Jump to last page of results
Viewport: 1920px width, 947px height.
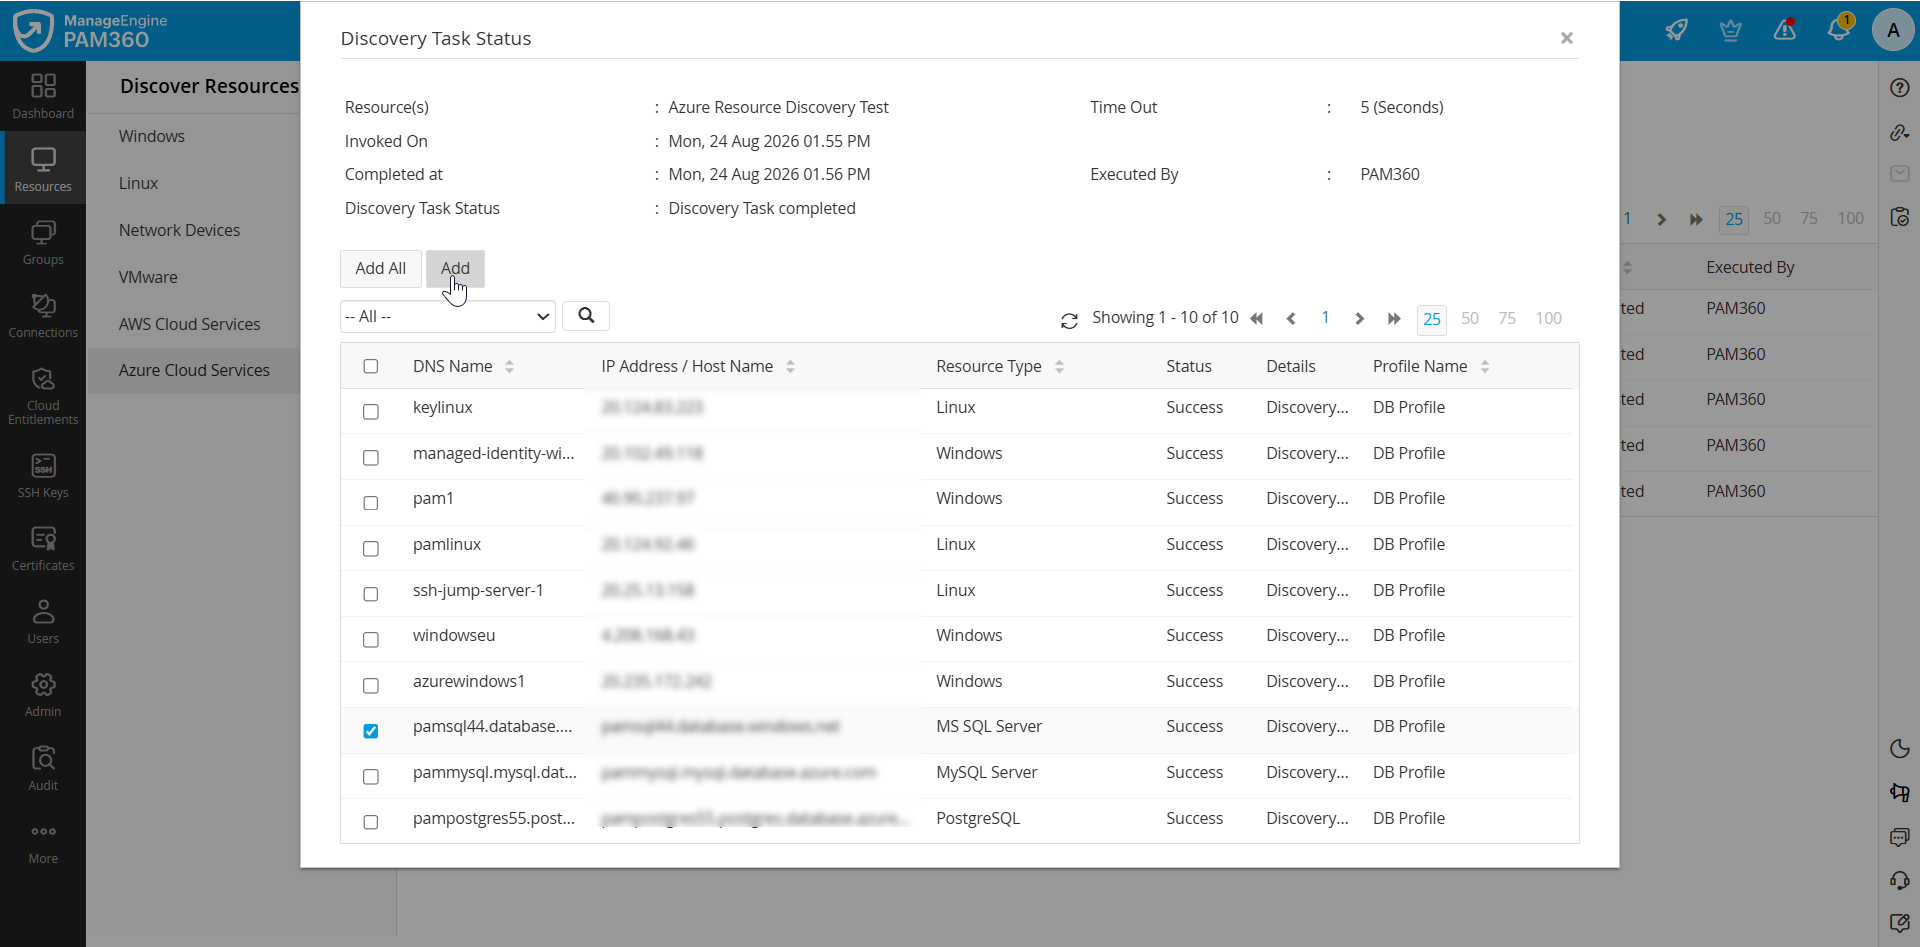(1394, 319)
